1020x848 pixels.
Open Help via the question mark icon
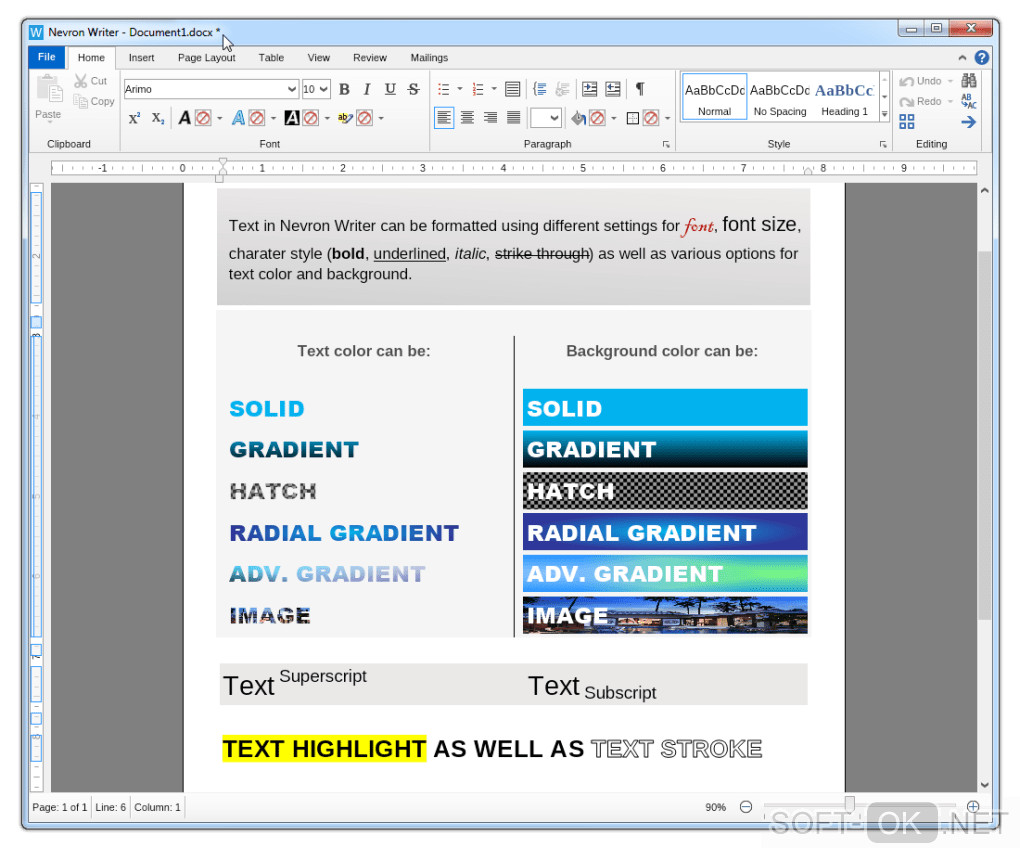tap(982, 58)
